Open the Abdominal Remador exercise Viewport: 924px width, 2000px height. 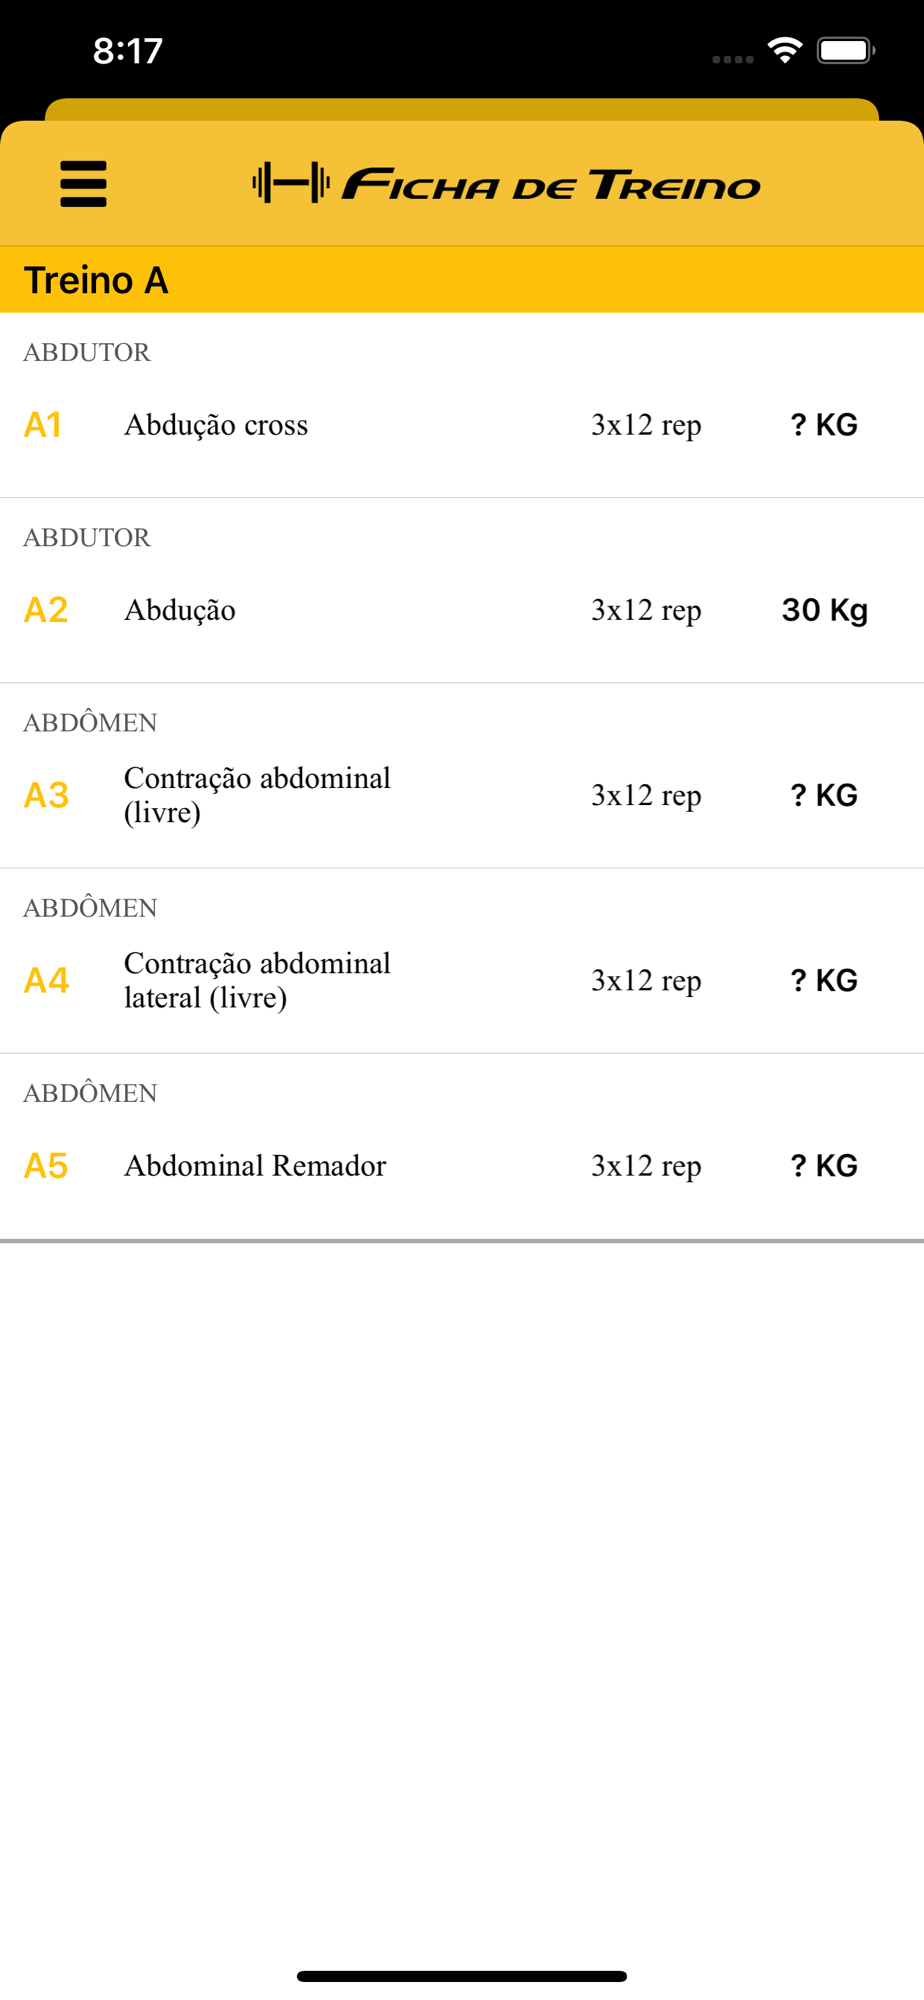tap(255, 1165)
